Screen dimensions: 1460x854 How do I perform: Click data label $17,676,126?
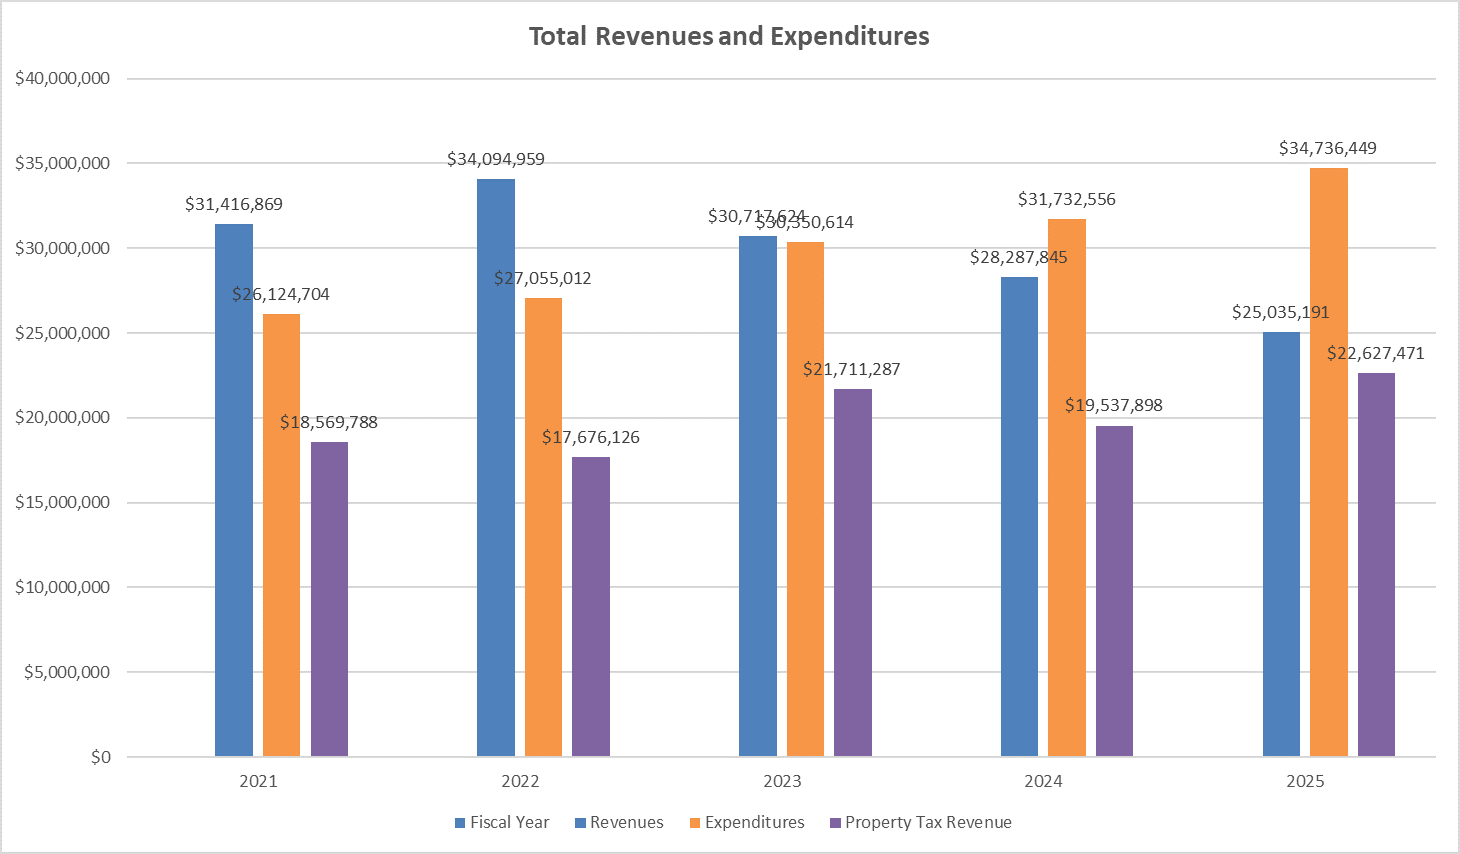click(x=591, y=437)
